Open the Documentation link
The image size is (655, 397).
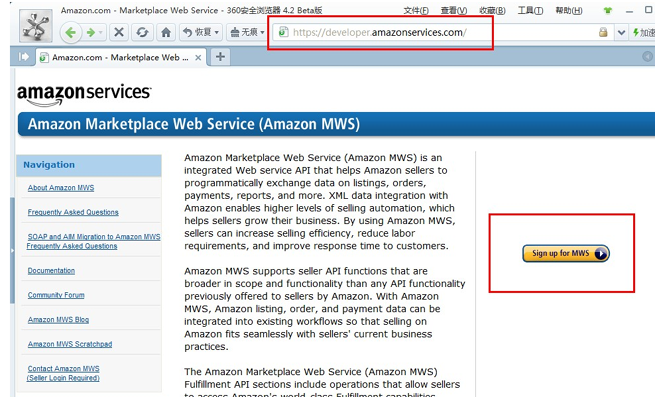click(51, 271)
